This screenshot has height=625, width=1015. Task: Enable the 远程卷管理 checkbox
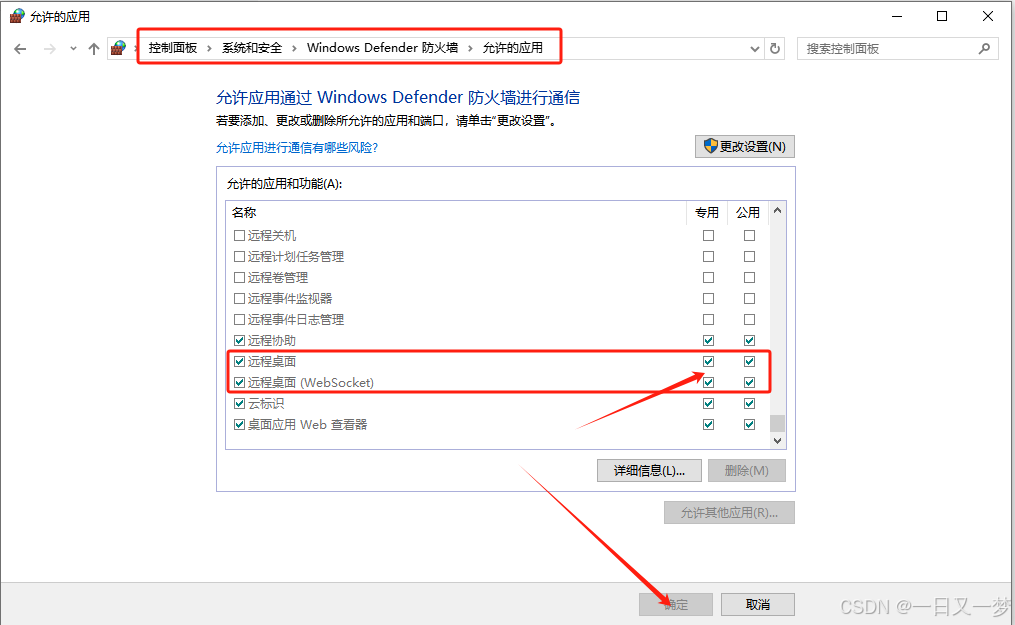click(240, 278)
